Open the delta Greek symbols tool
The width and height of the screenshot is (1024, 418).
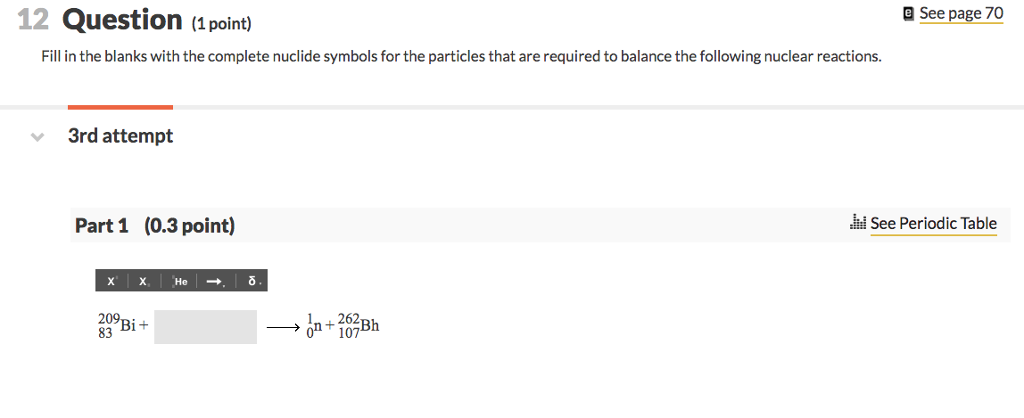(253, 281)
